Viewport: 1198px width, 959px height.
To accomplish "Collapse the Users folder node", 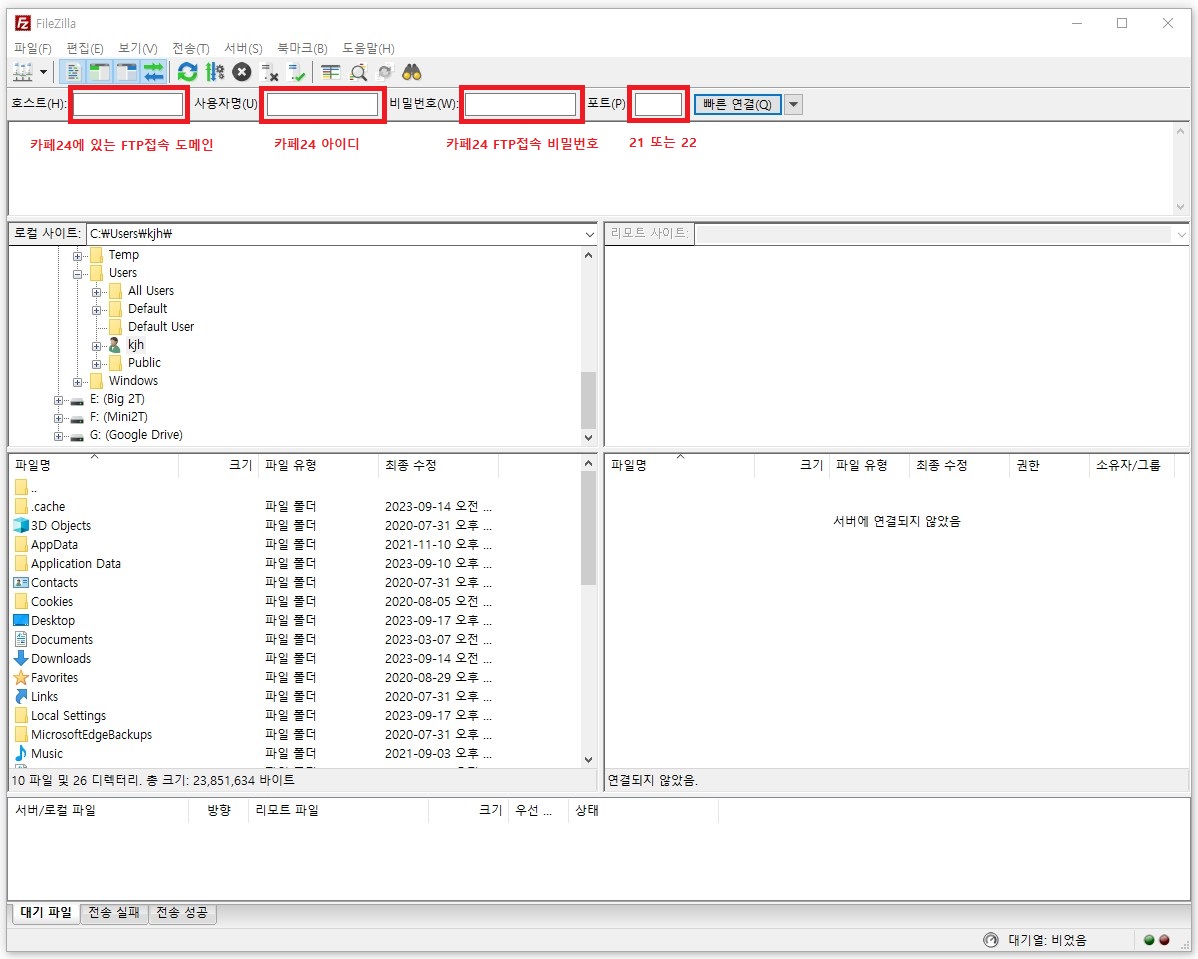I will (77, 274).
